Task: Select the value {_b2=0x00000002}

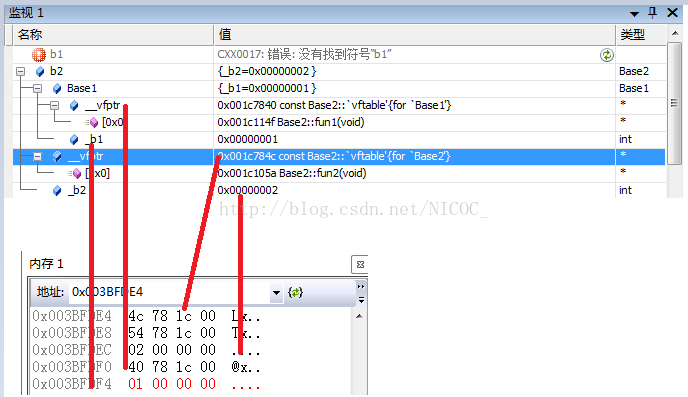Action: [267, 72]
